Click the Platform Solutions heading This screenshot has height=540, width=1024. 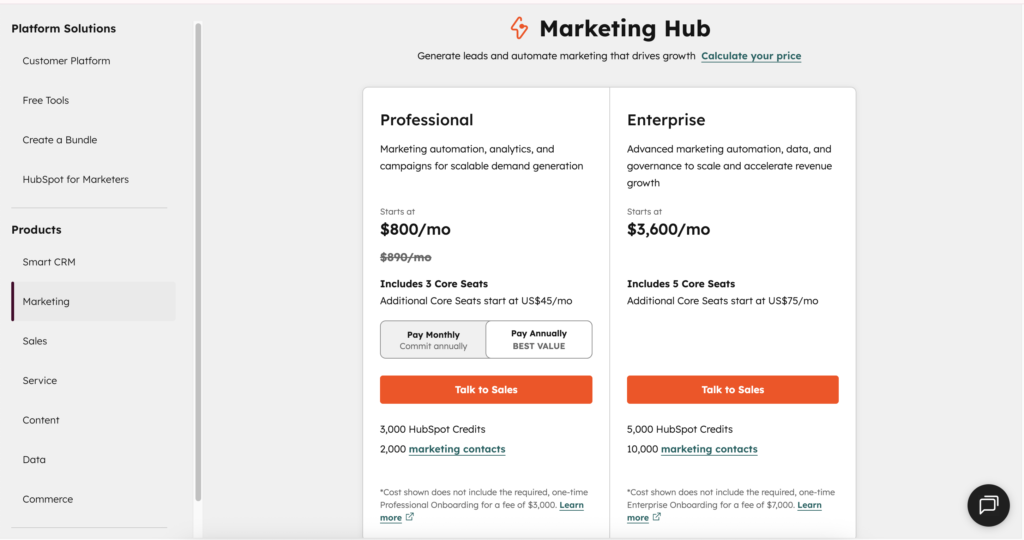coord(63,29)
